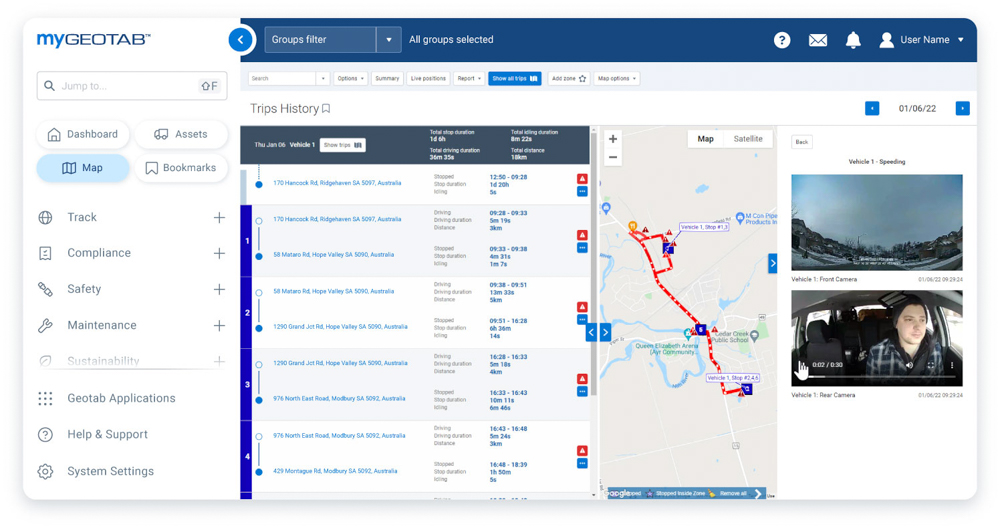The image size is (1000, 528).
Task: Open exception alert icon for trip 4
Action: click(x=582, y=451)
